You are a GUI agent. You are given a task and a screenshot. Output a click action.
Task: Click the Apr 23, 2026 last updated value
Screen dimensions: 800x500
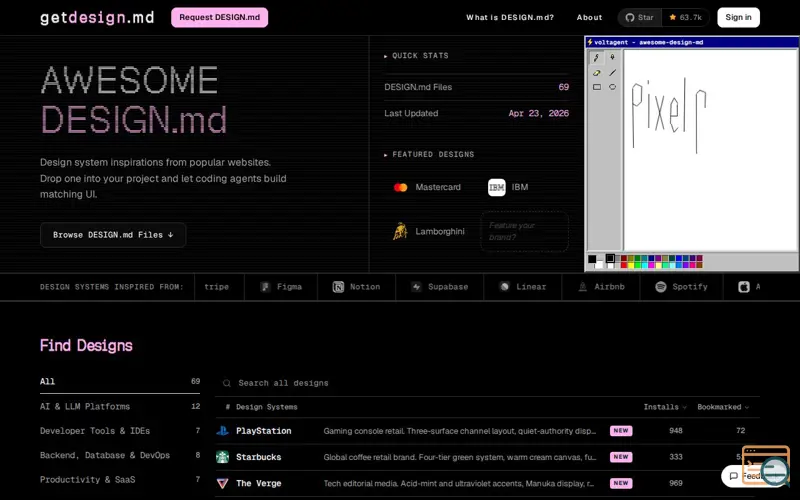pos(539,113)
